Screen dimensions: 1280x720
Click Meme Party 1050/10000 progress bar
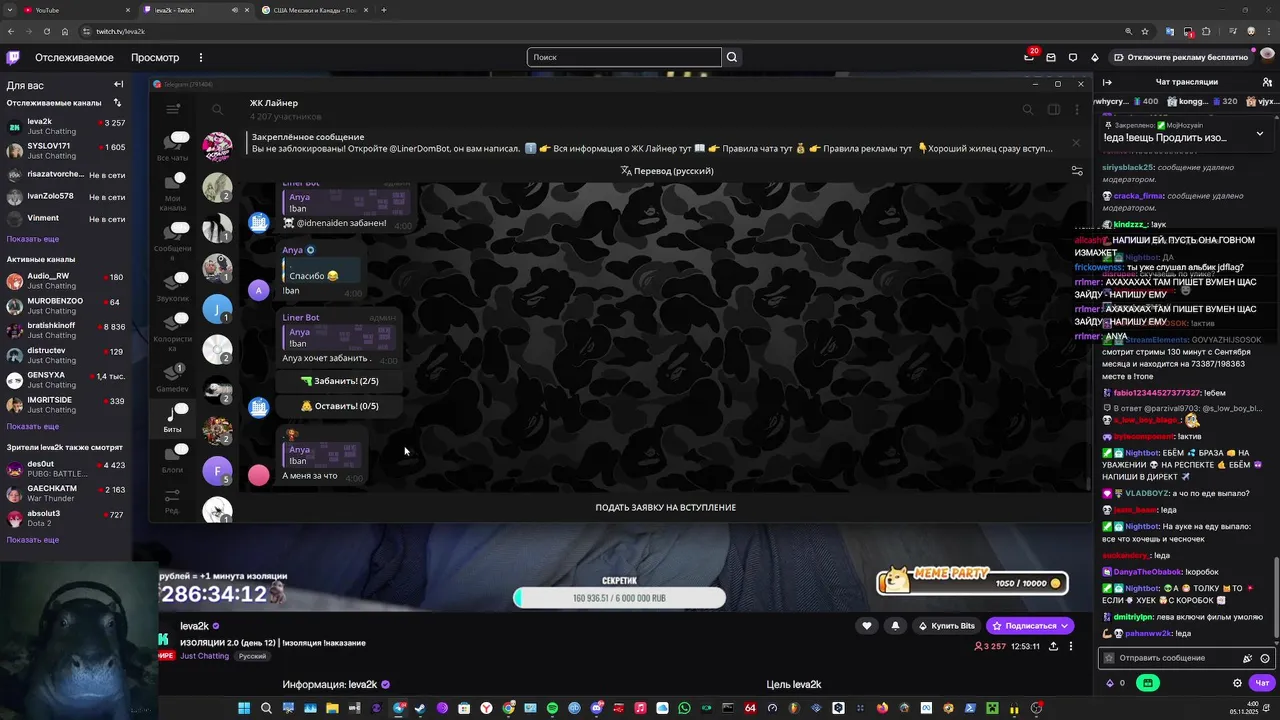972,582
